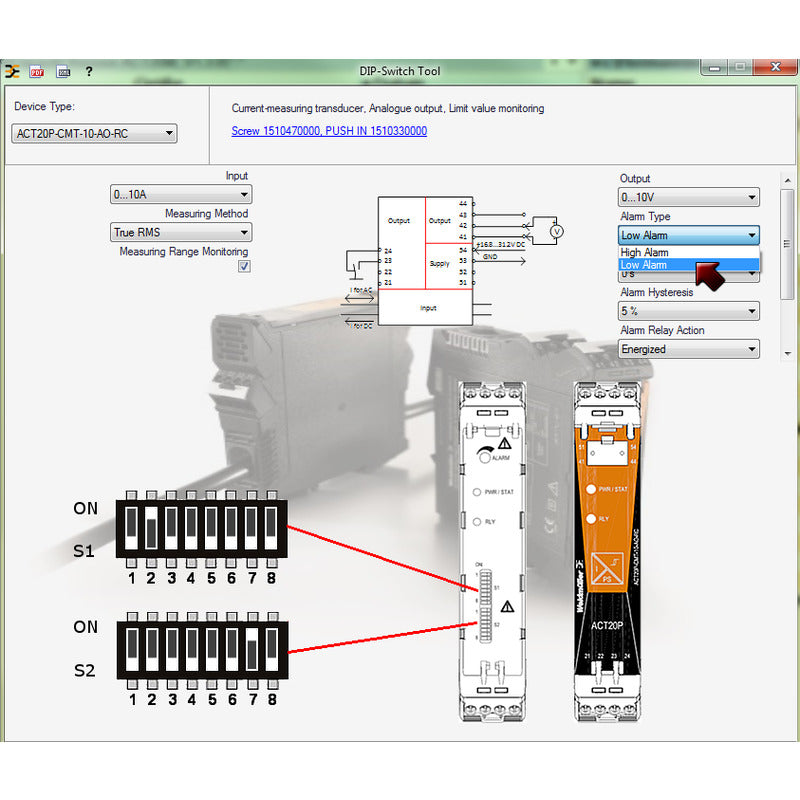Toggle S1 DIP switch 2
This screenshot has height=800, width=800.
pos(151,529)
